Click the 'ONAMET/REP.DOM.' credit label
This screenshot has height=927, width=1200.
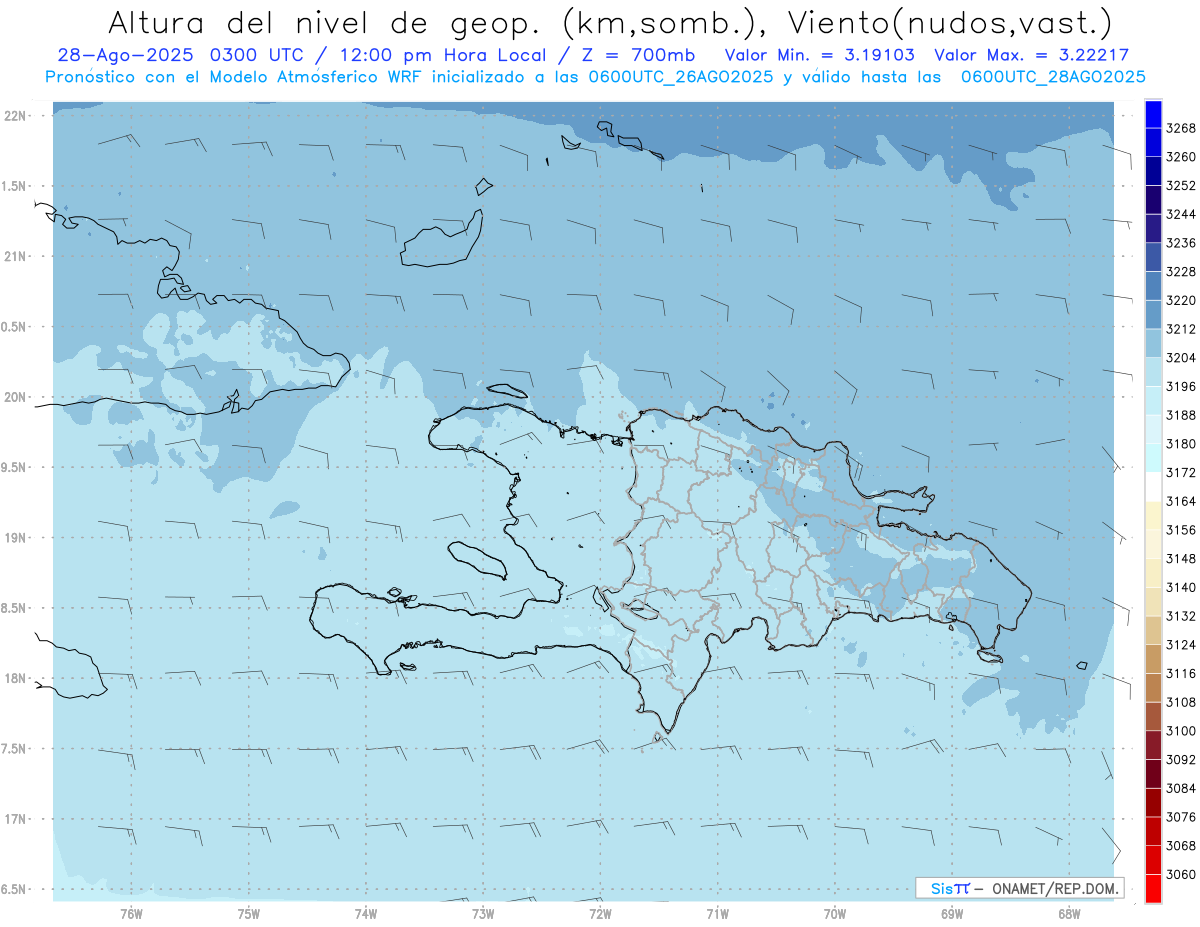pyautogui.click(x=1056, y=888)
